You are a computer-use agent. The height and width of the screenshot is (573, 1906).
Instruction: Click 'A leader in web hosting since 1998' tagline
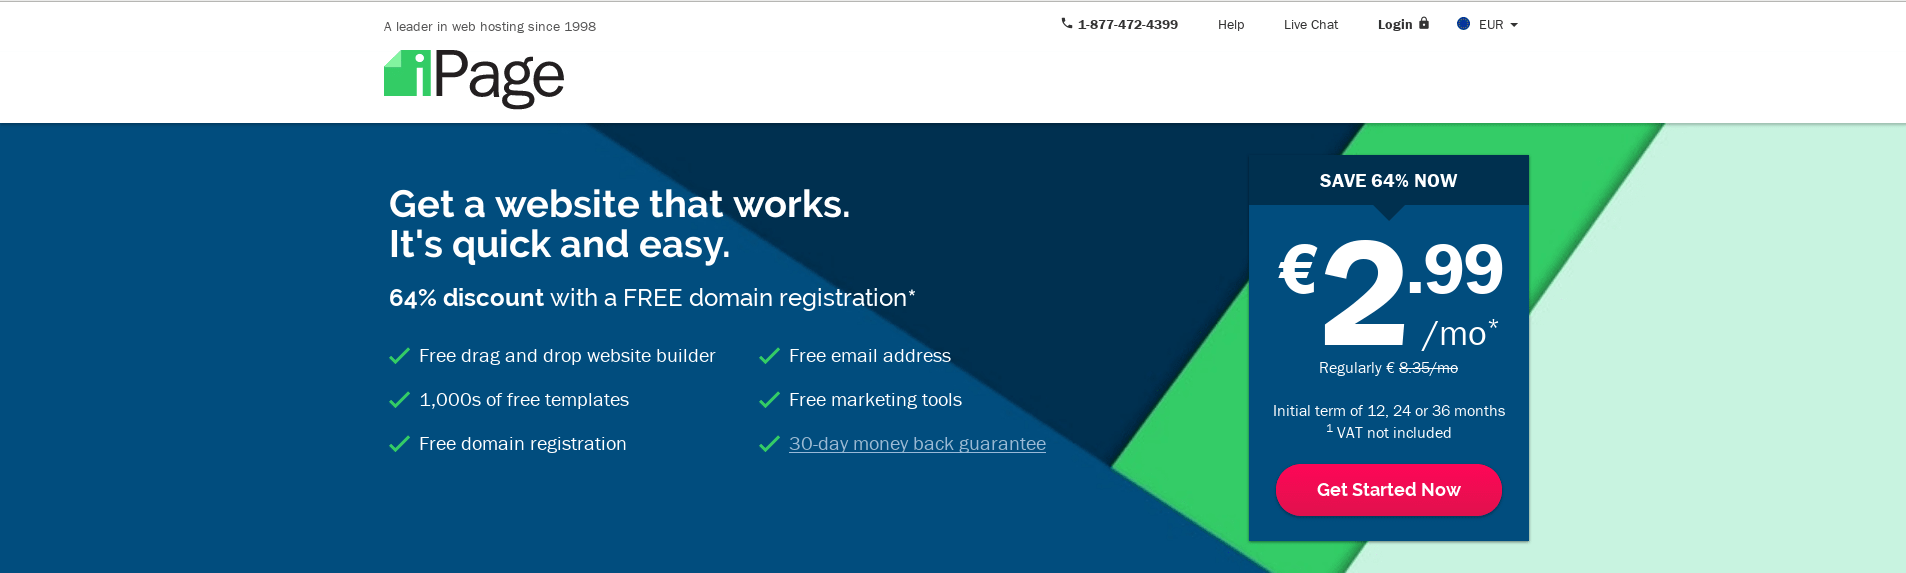point(490,27)
